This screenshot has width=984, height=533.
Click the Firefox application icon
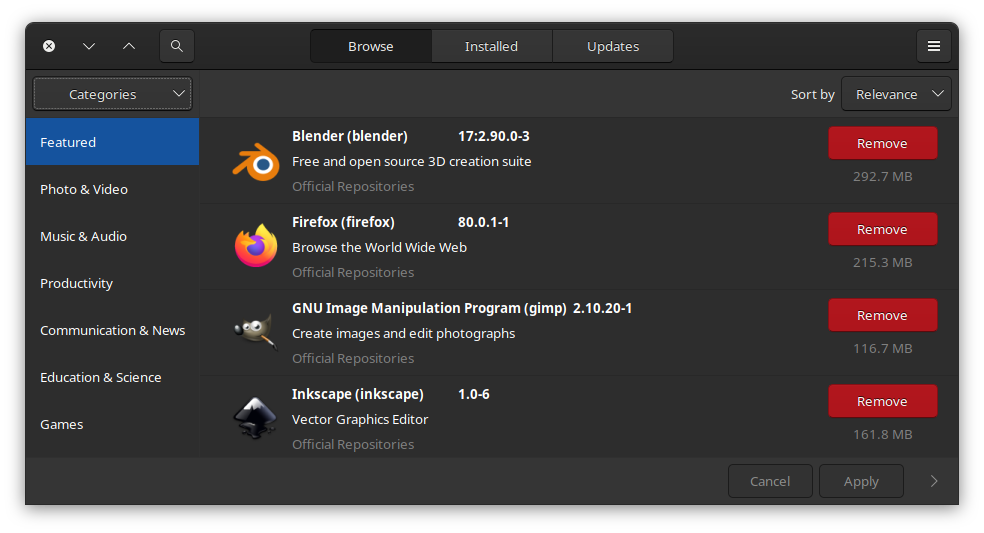(256, 246)
